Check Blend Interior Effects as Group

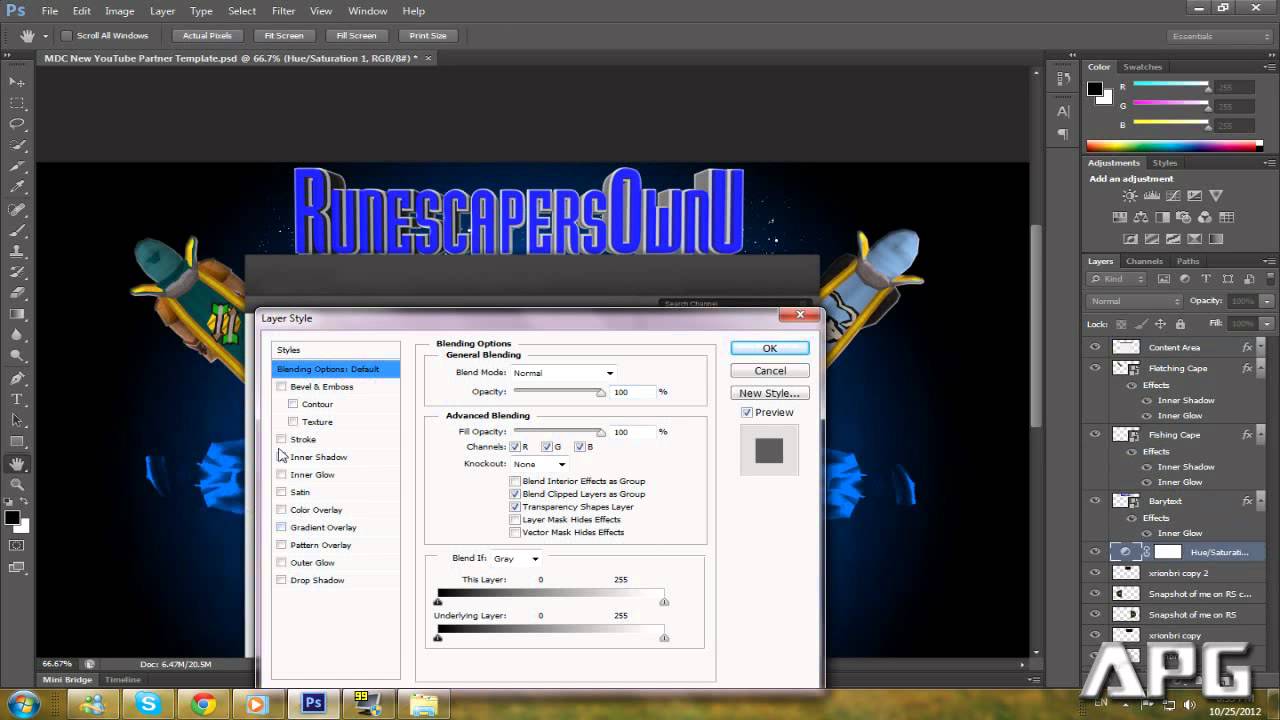click(x=515, y=481)
